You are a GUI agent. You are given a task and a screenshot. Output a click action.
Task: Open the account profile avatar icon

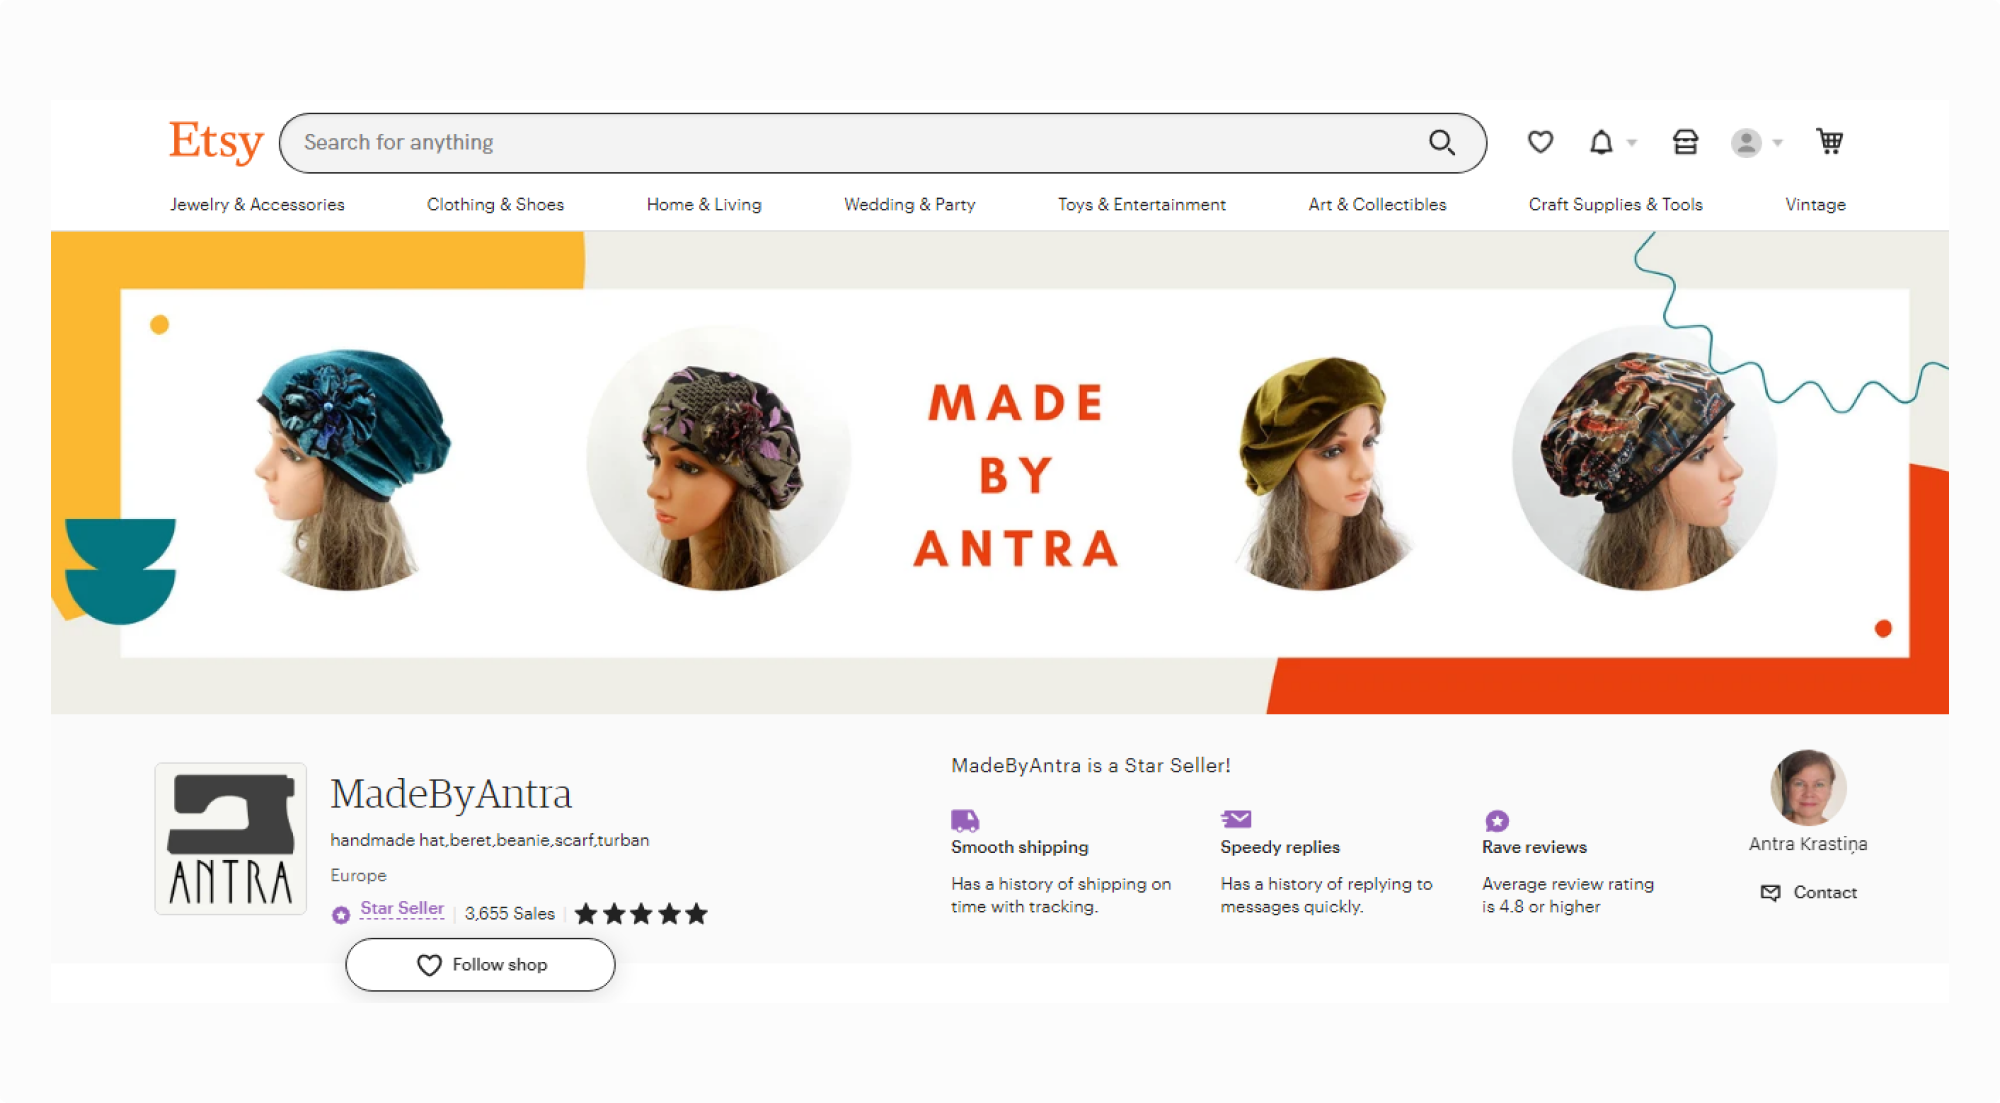1746,143
